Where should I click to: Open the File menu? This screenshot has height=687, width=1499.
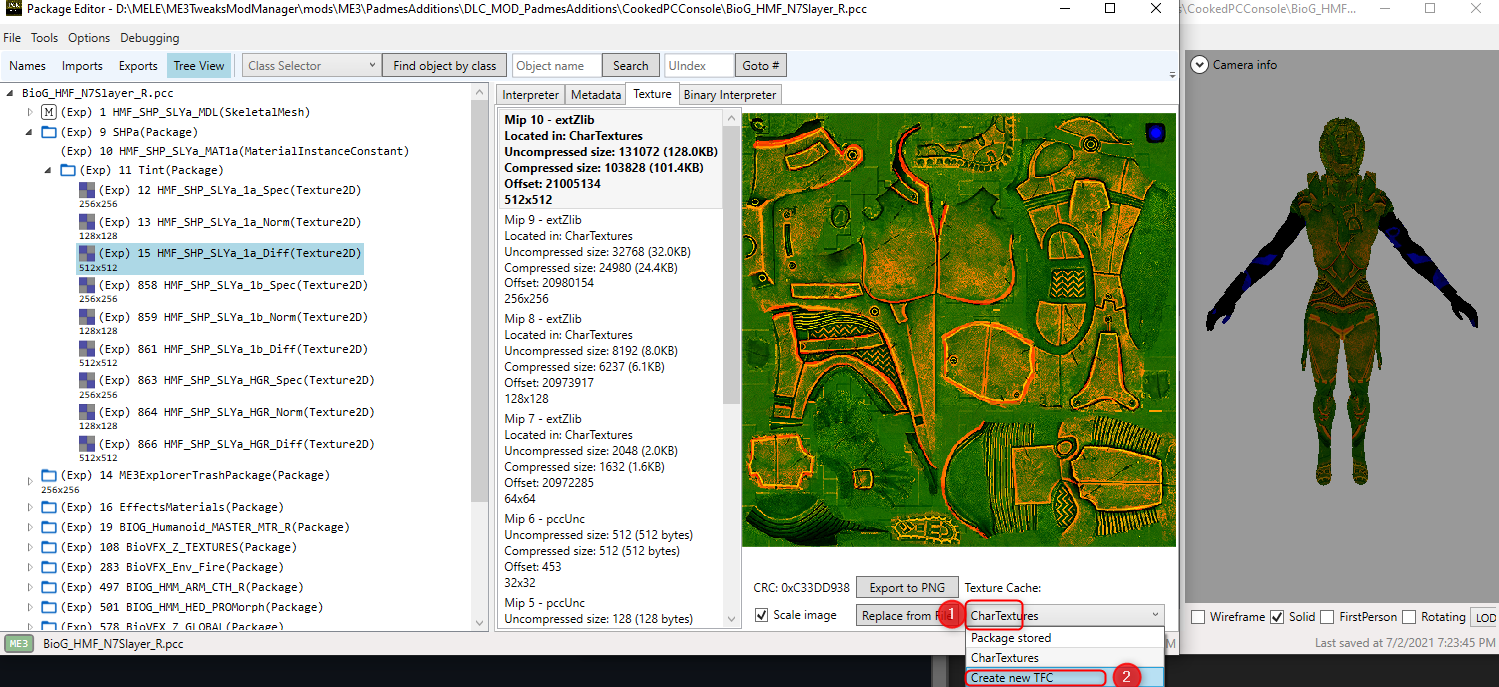point(12,38)
